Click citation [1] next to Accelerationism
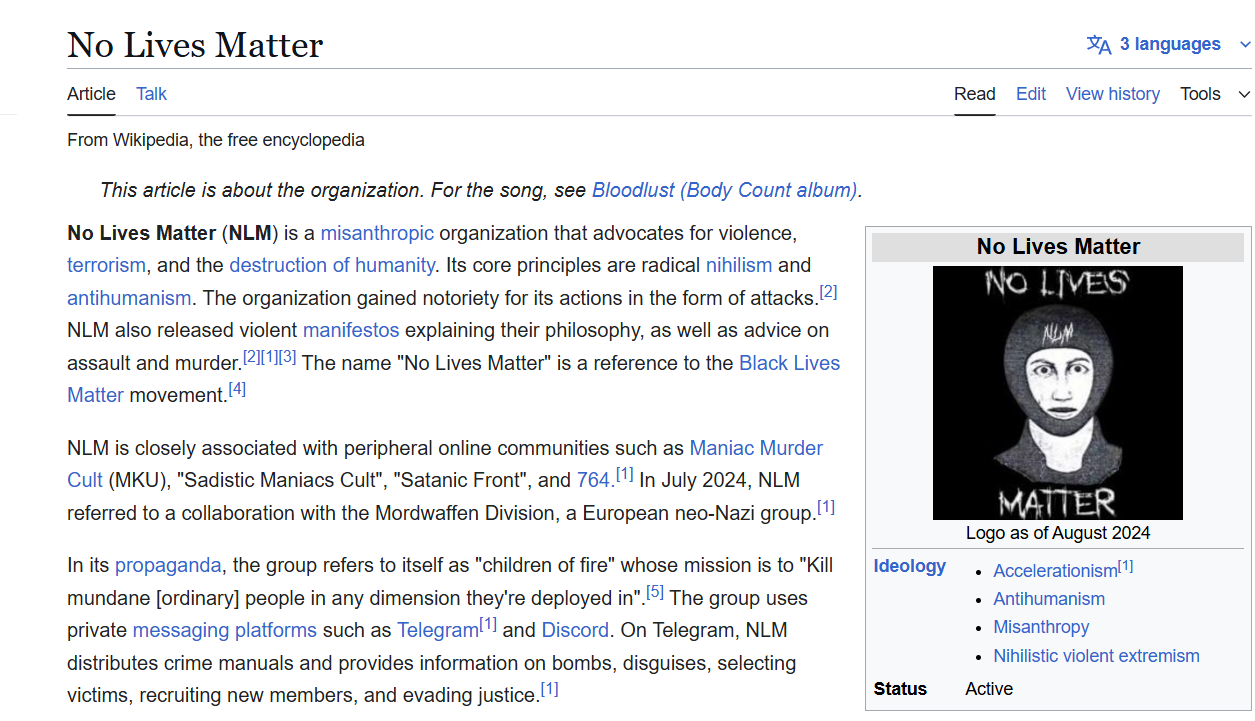This screenshot has height=721, width=1255. pos(1126,566)
